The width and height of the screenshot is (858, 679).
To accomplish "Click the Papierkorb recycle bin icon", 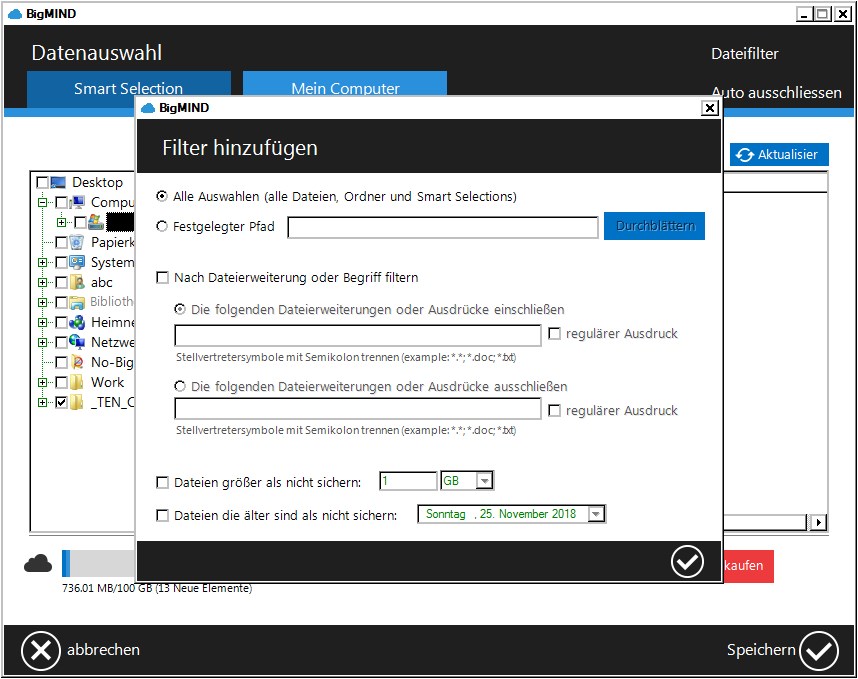I will (77, 242).
